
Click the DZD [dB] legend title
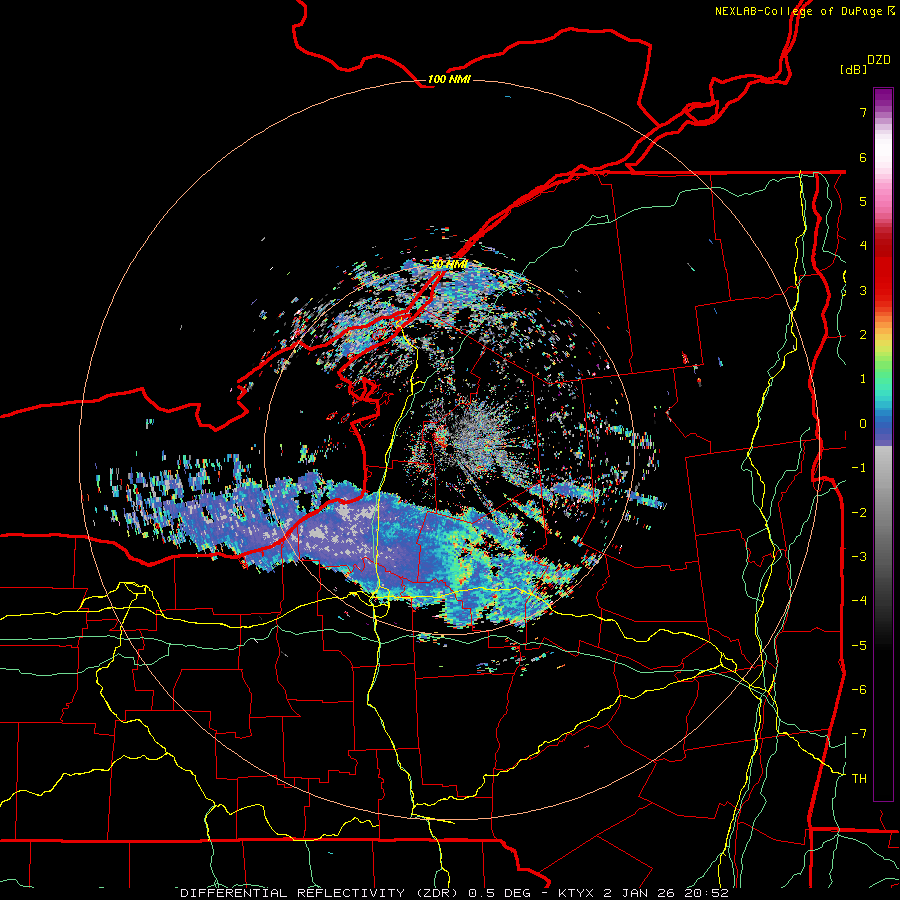865,64
